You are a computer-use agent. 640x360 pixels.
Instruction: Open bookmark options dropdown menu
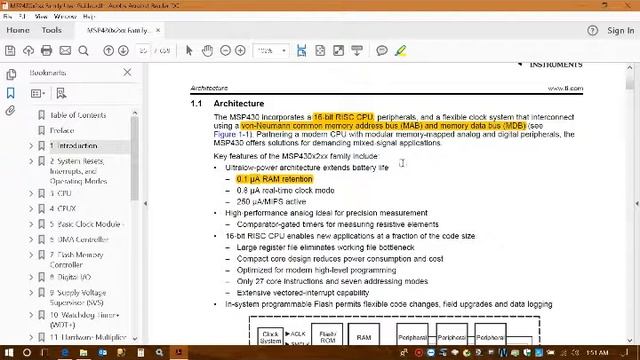(x=38, y=93)
